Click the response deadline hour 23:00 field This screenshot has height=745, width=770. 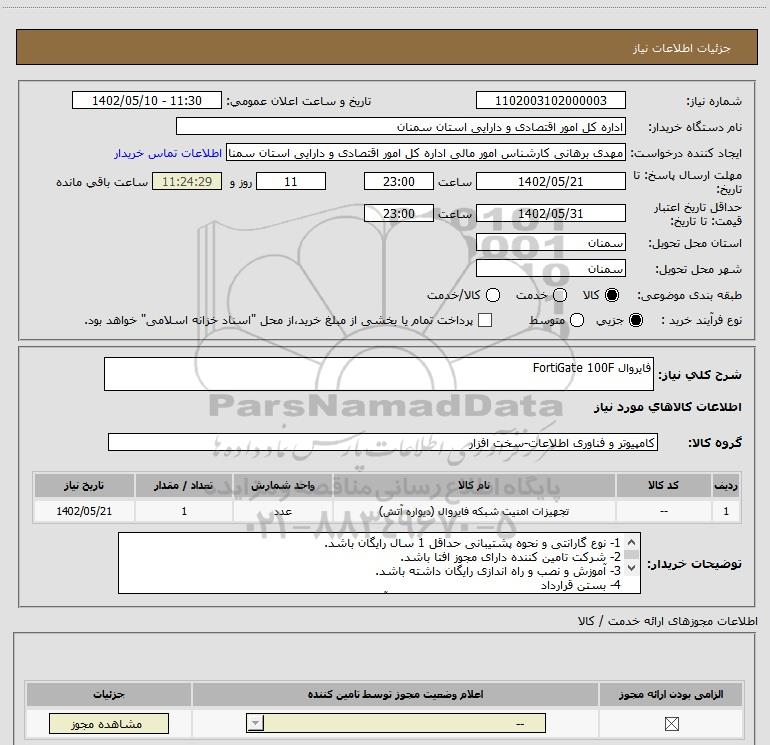click(399, 181)
